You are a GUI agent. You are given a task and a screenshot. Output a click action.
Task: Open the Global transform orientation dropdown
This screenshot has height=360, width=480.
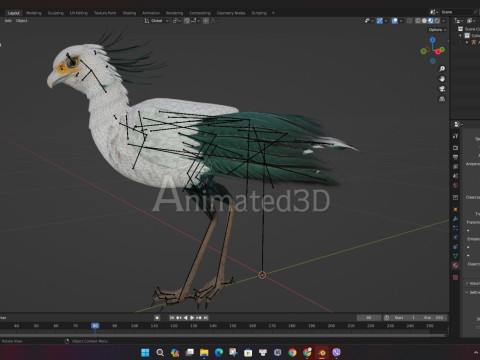[x=157, y=21]
